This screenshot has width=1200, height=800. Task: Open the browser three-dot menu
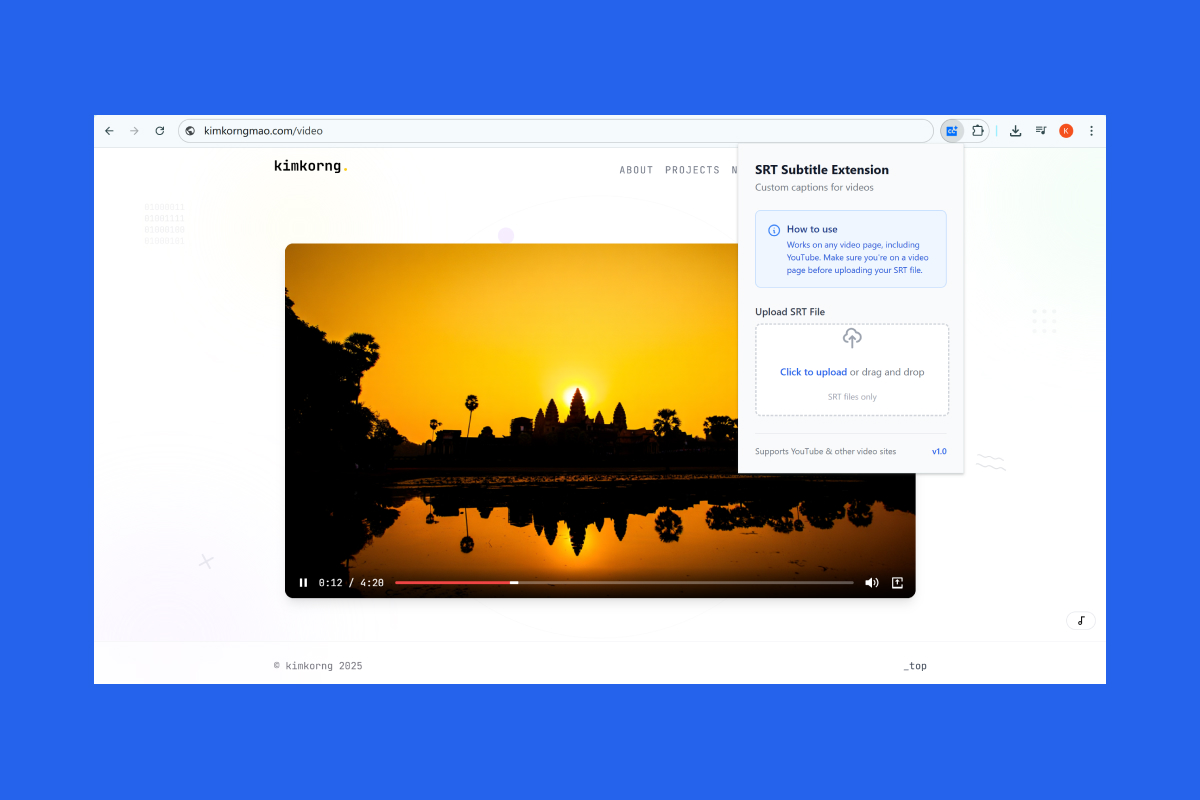tap(1091, 131)
